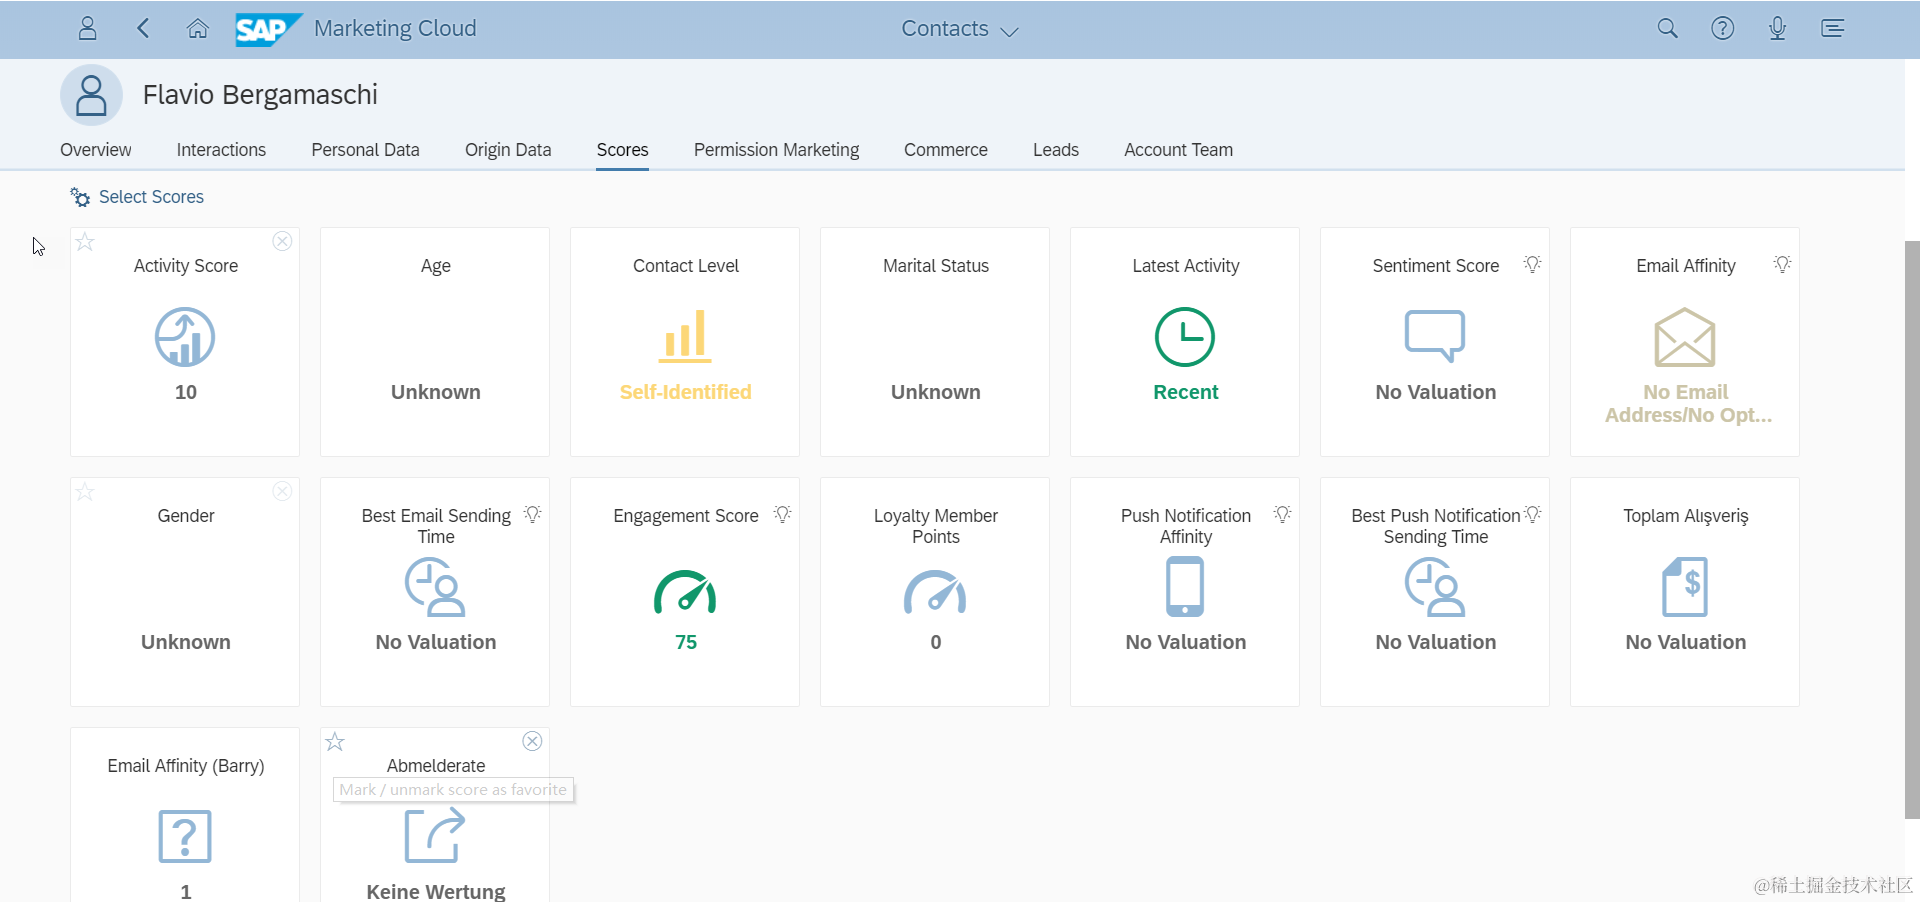The width and height of the screenshot is (1920, 902).
Task: Click the Unknown value on Marital Status tile
Action: pyautogui.click(x=935, y=392)
